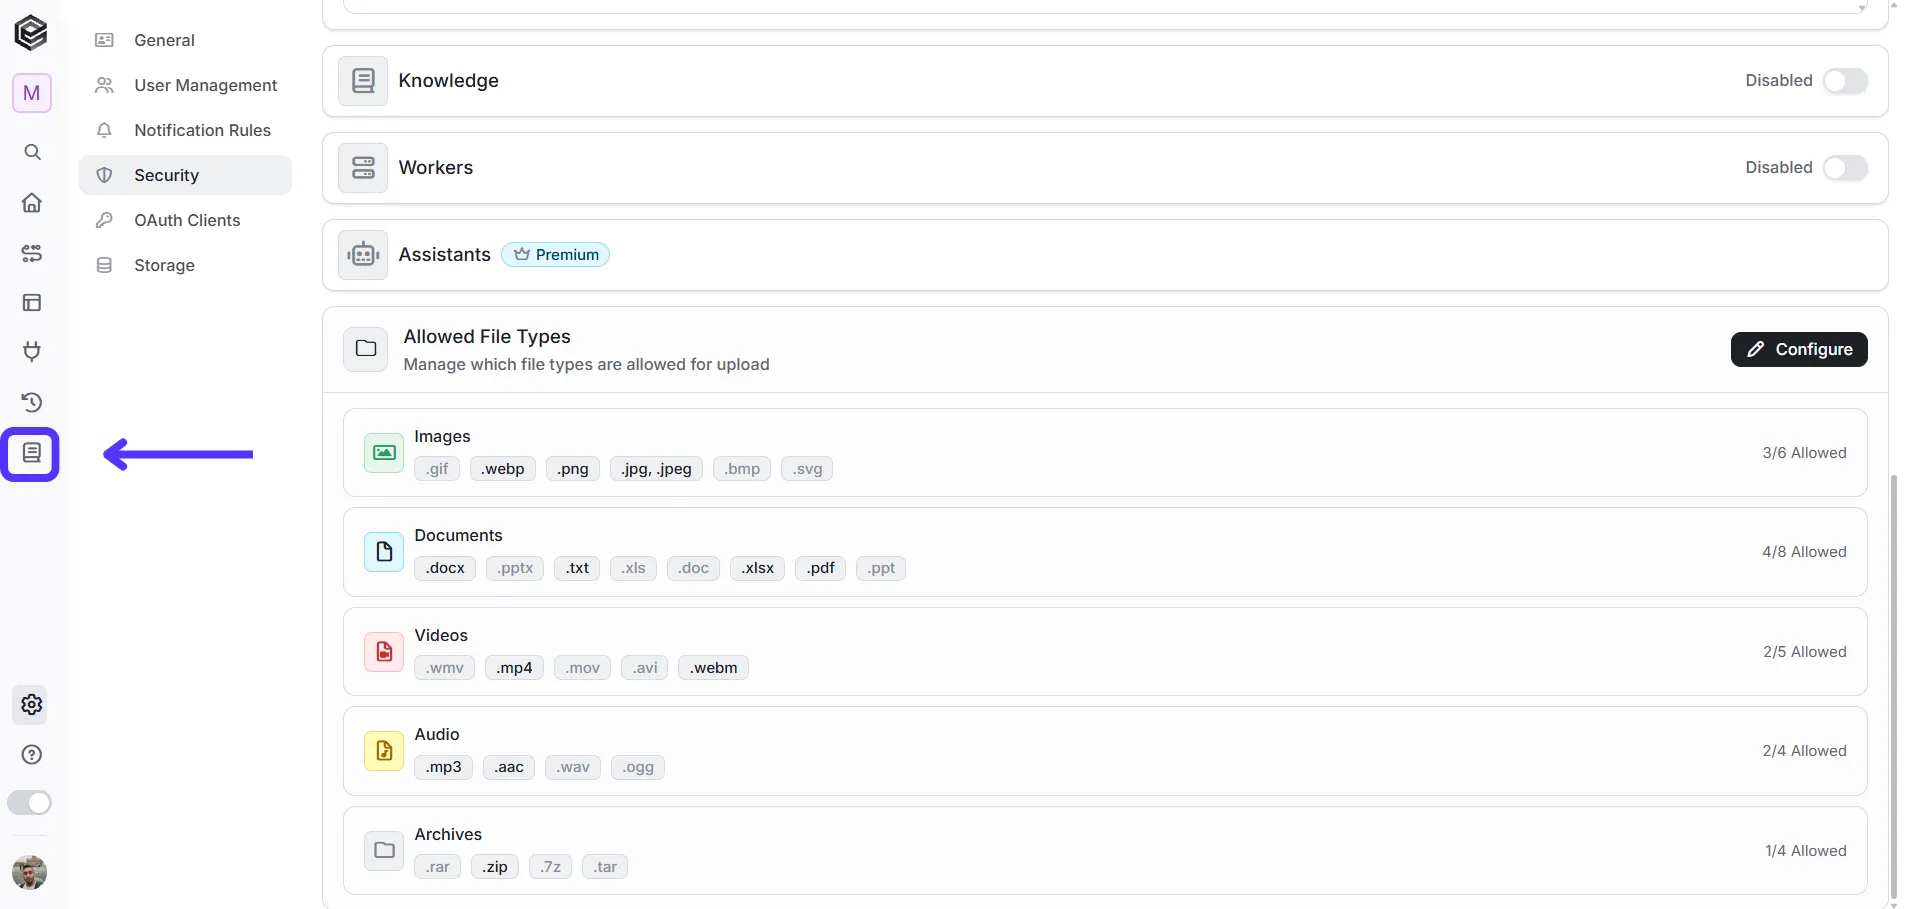Image resolution: width=1918 pixels, height=909 pixels.
Task: Click the .webp file type tag
Action: pyautogui.click(x=503, y=469)
